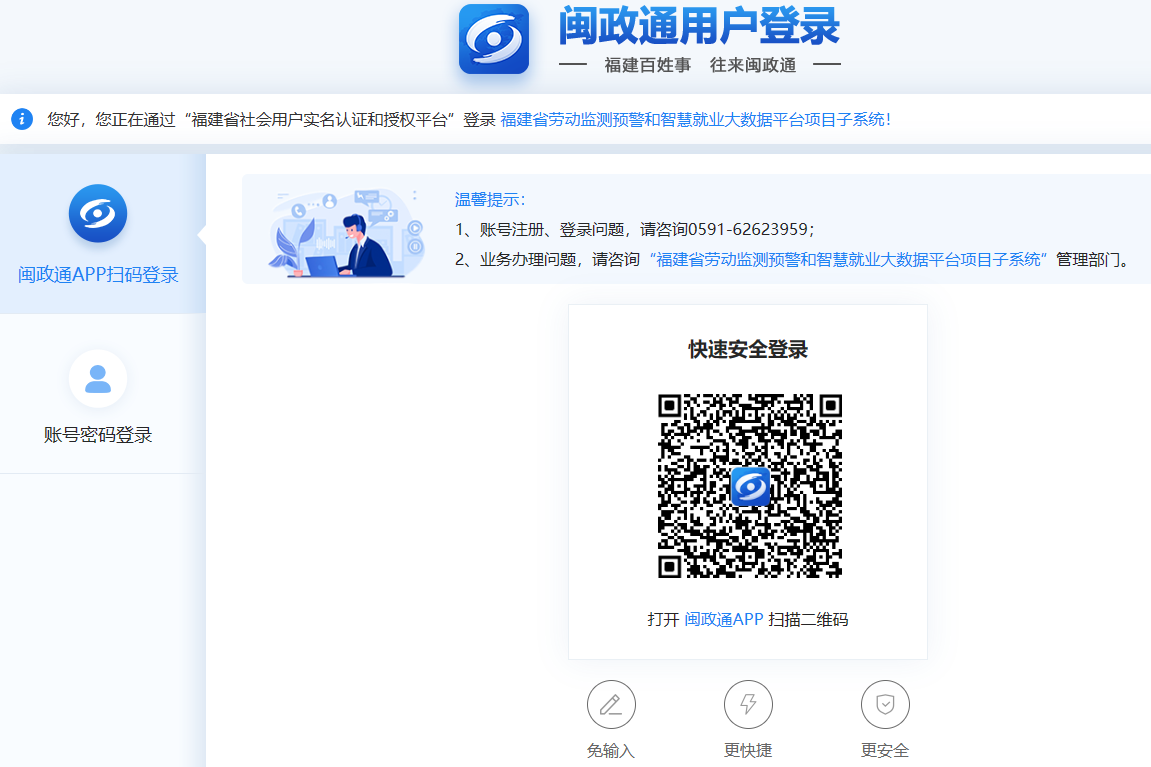Viewport: 1151px width, 767px height.
Task: Click the blue info icon in the notice bar
Action: click(x=22, y=119)
